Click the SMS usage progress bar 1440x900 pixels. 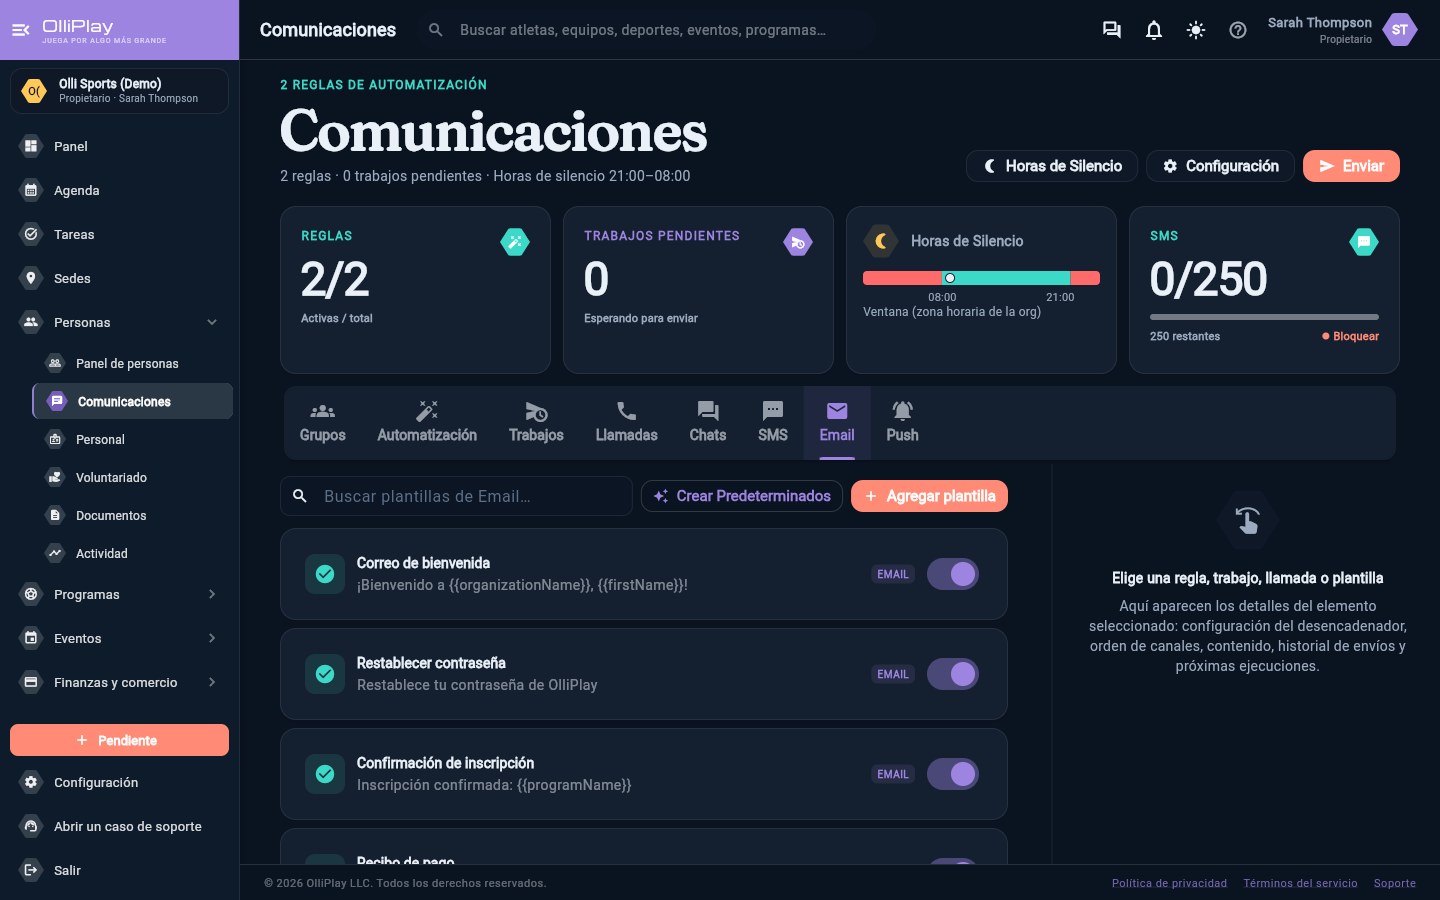1264,317
